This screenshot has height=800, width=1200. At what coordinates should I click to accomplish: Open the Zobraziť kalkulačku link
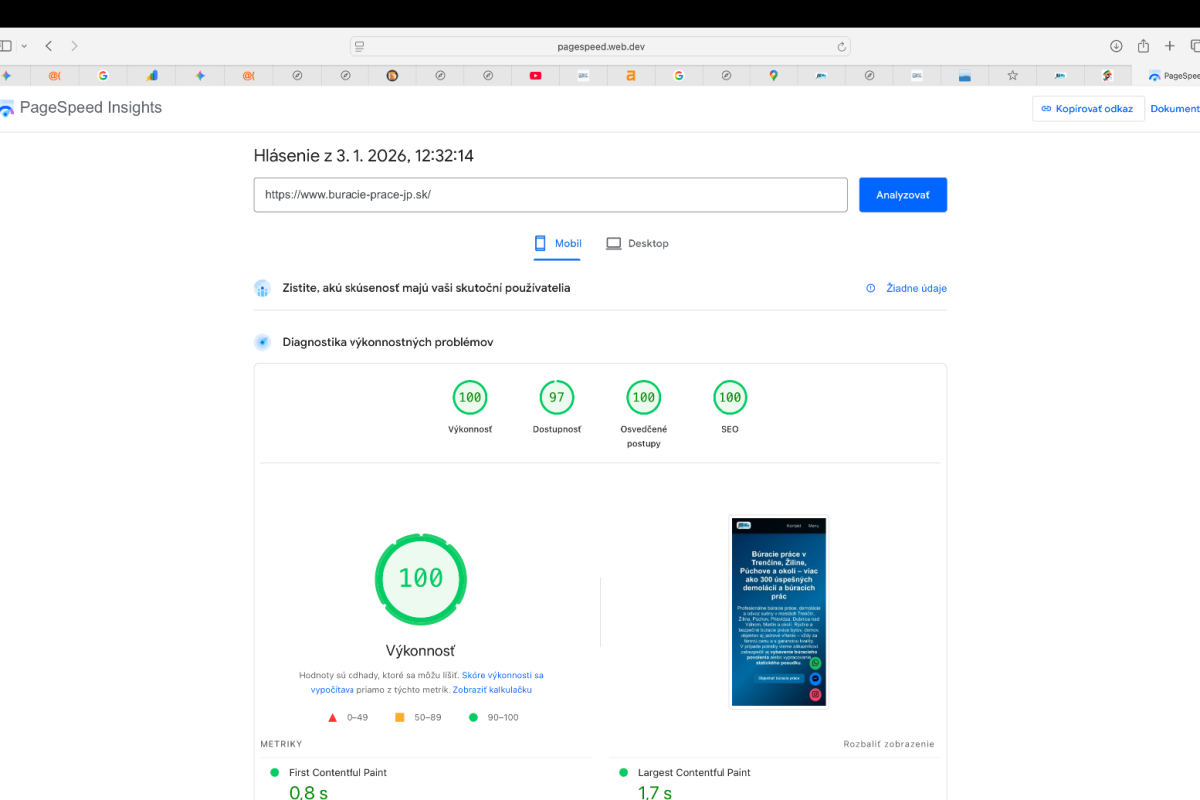point(492,690)
